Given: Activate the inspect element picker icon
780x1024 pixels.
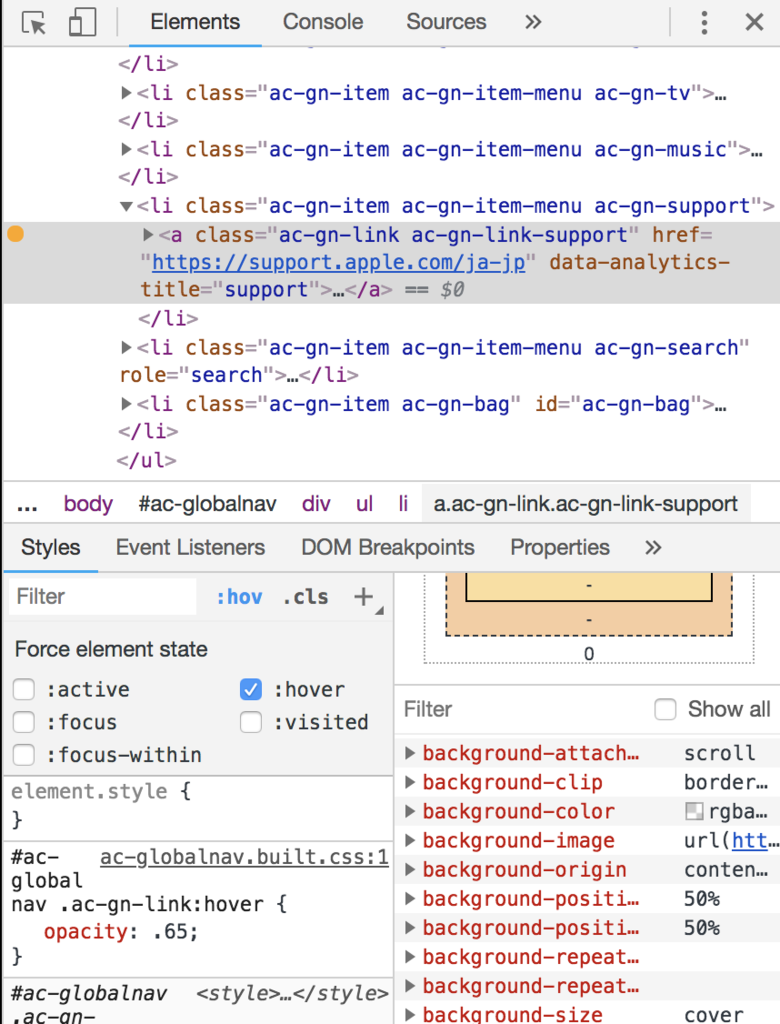Looking at the screenshot, I should [x=33, y=23].
